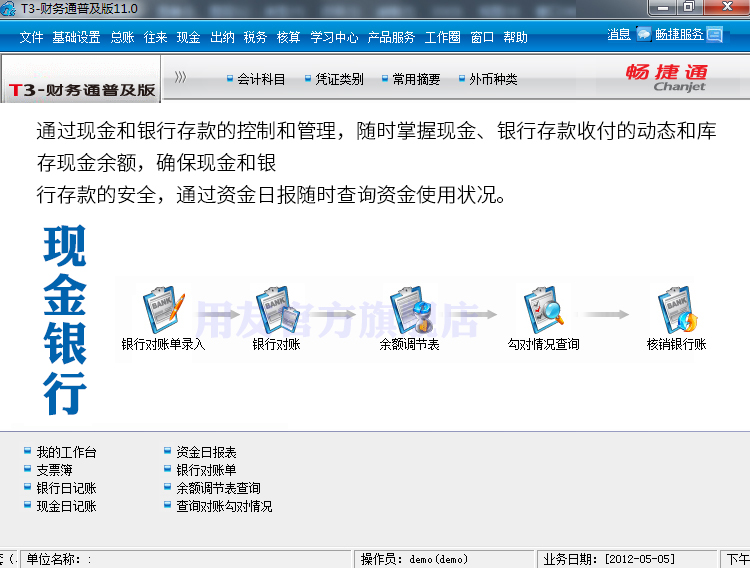Open the 文件 menu

coord(32,37)
